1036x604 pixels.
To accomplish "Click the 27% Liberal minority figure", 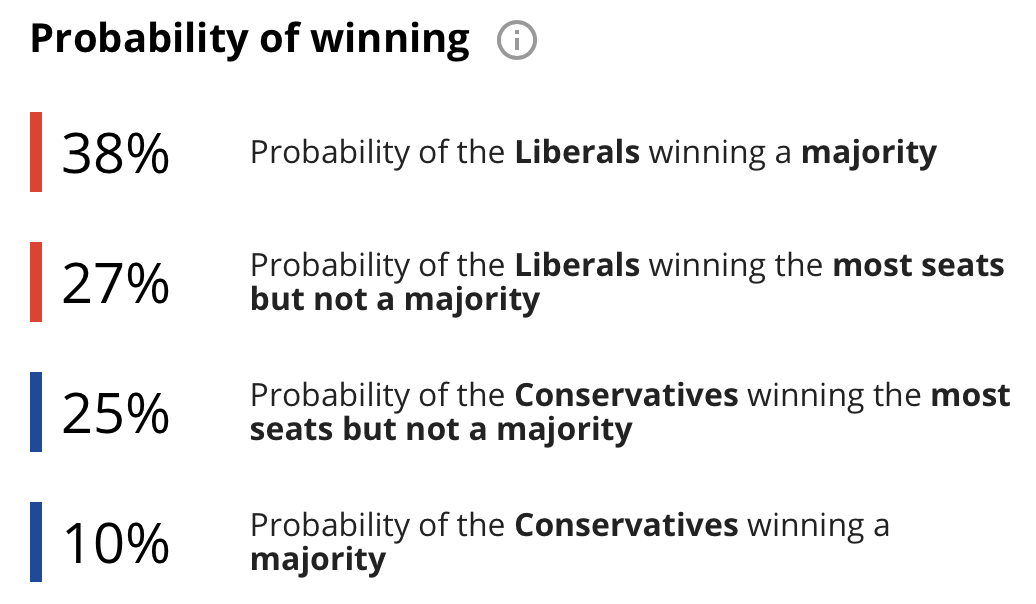I will click(x=116, y=283).
